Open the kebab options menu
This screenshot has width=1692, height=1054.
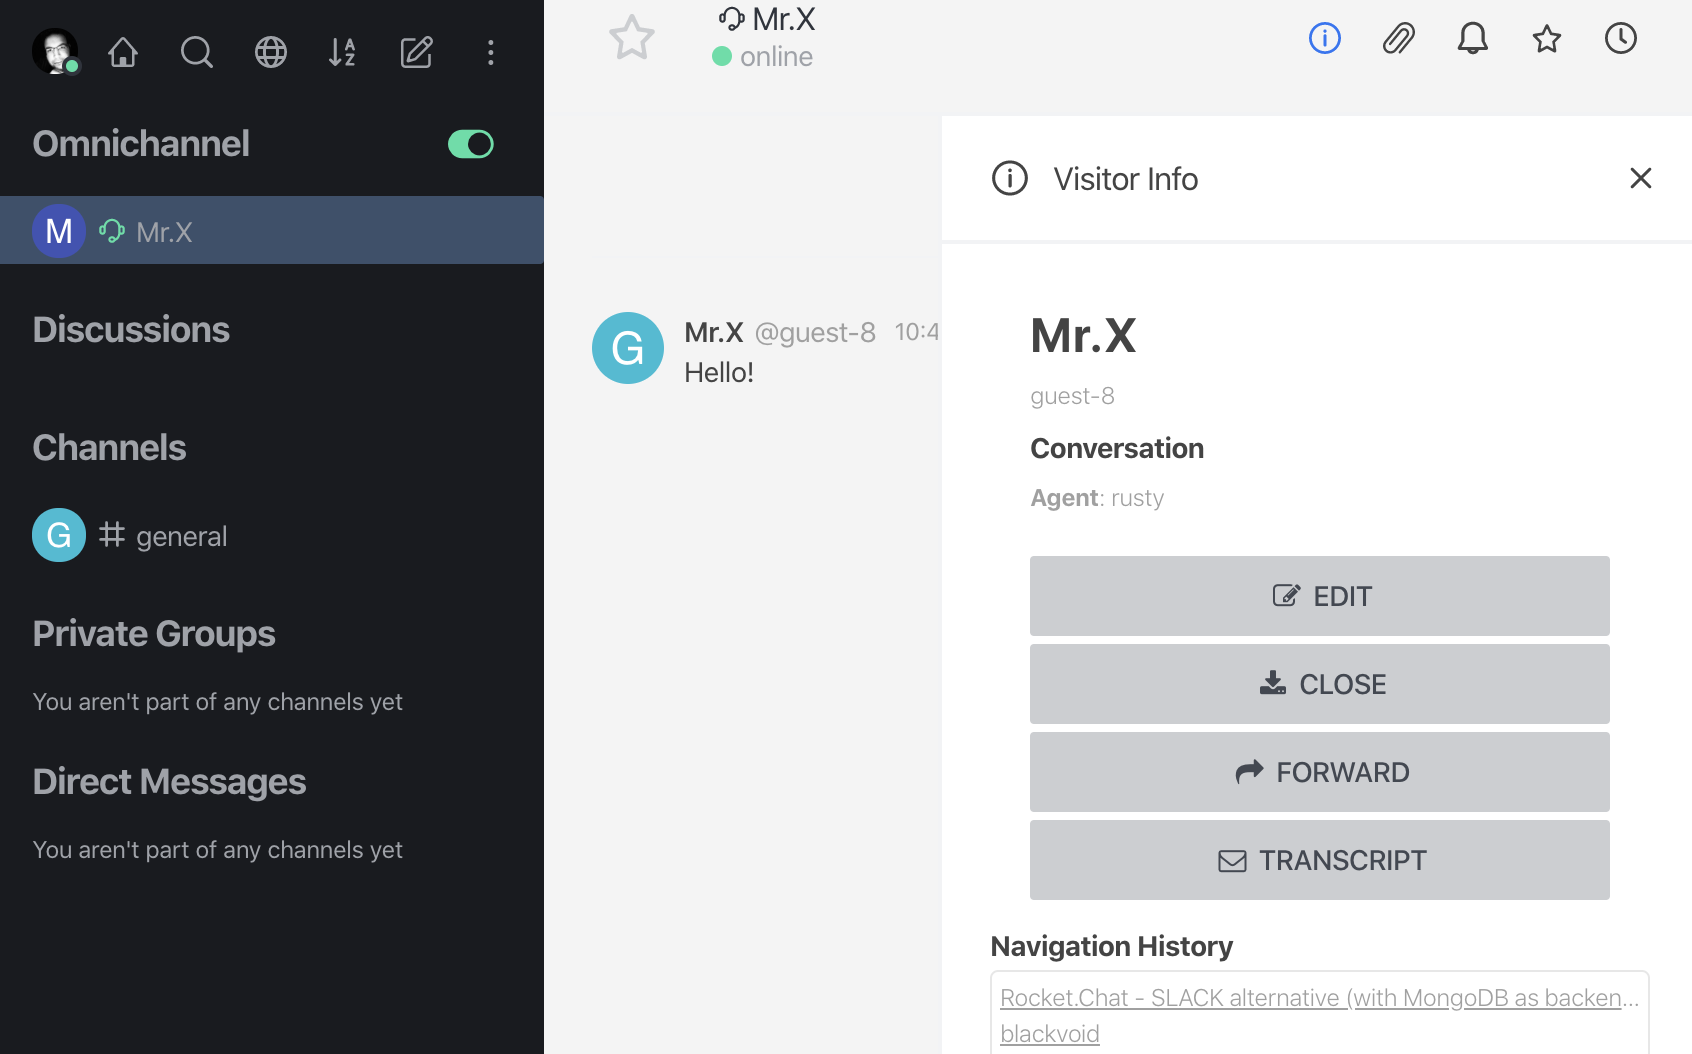pyautogui.click(x=490, y=52)
